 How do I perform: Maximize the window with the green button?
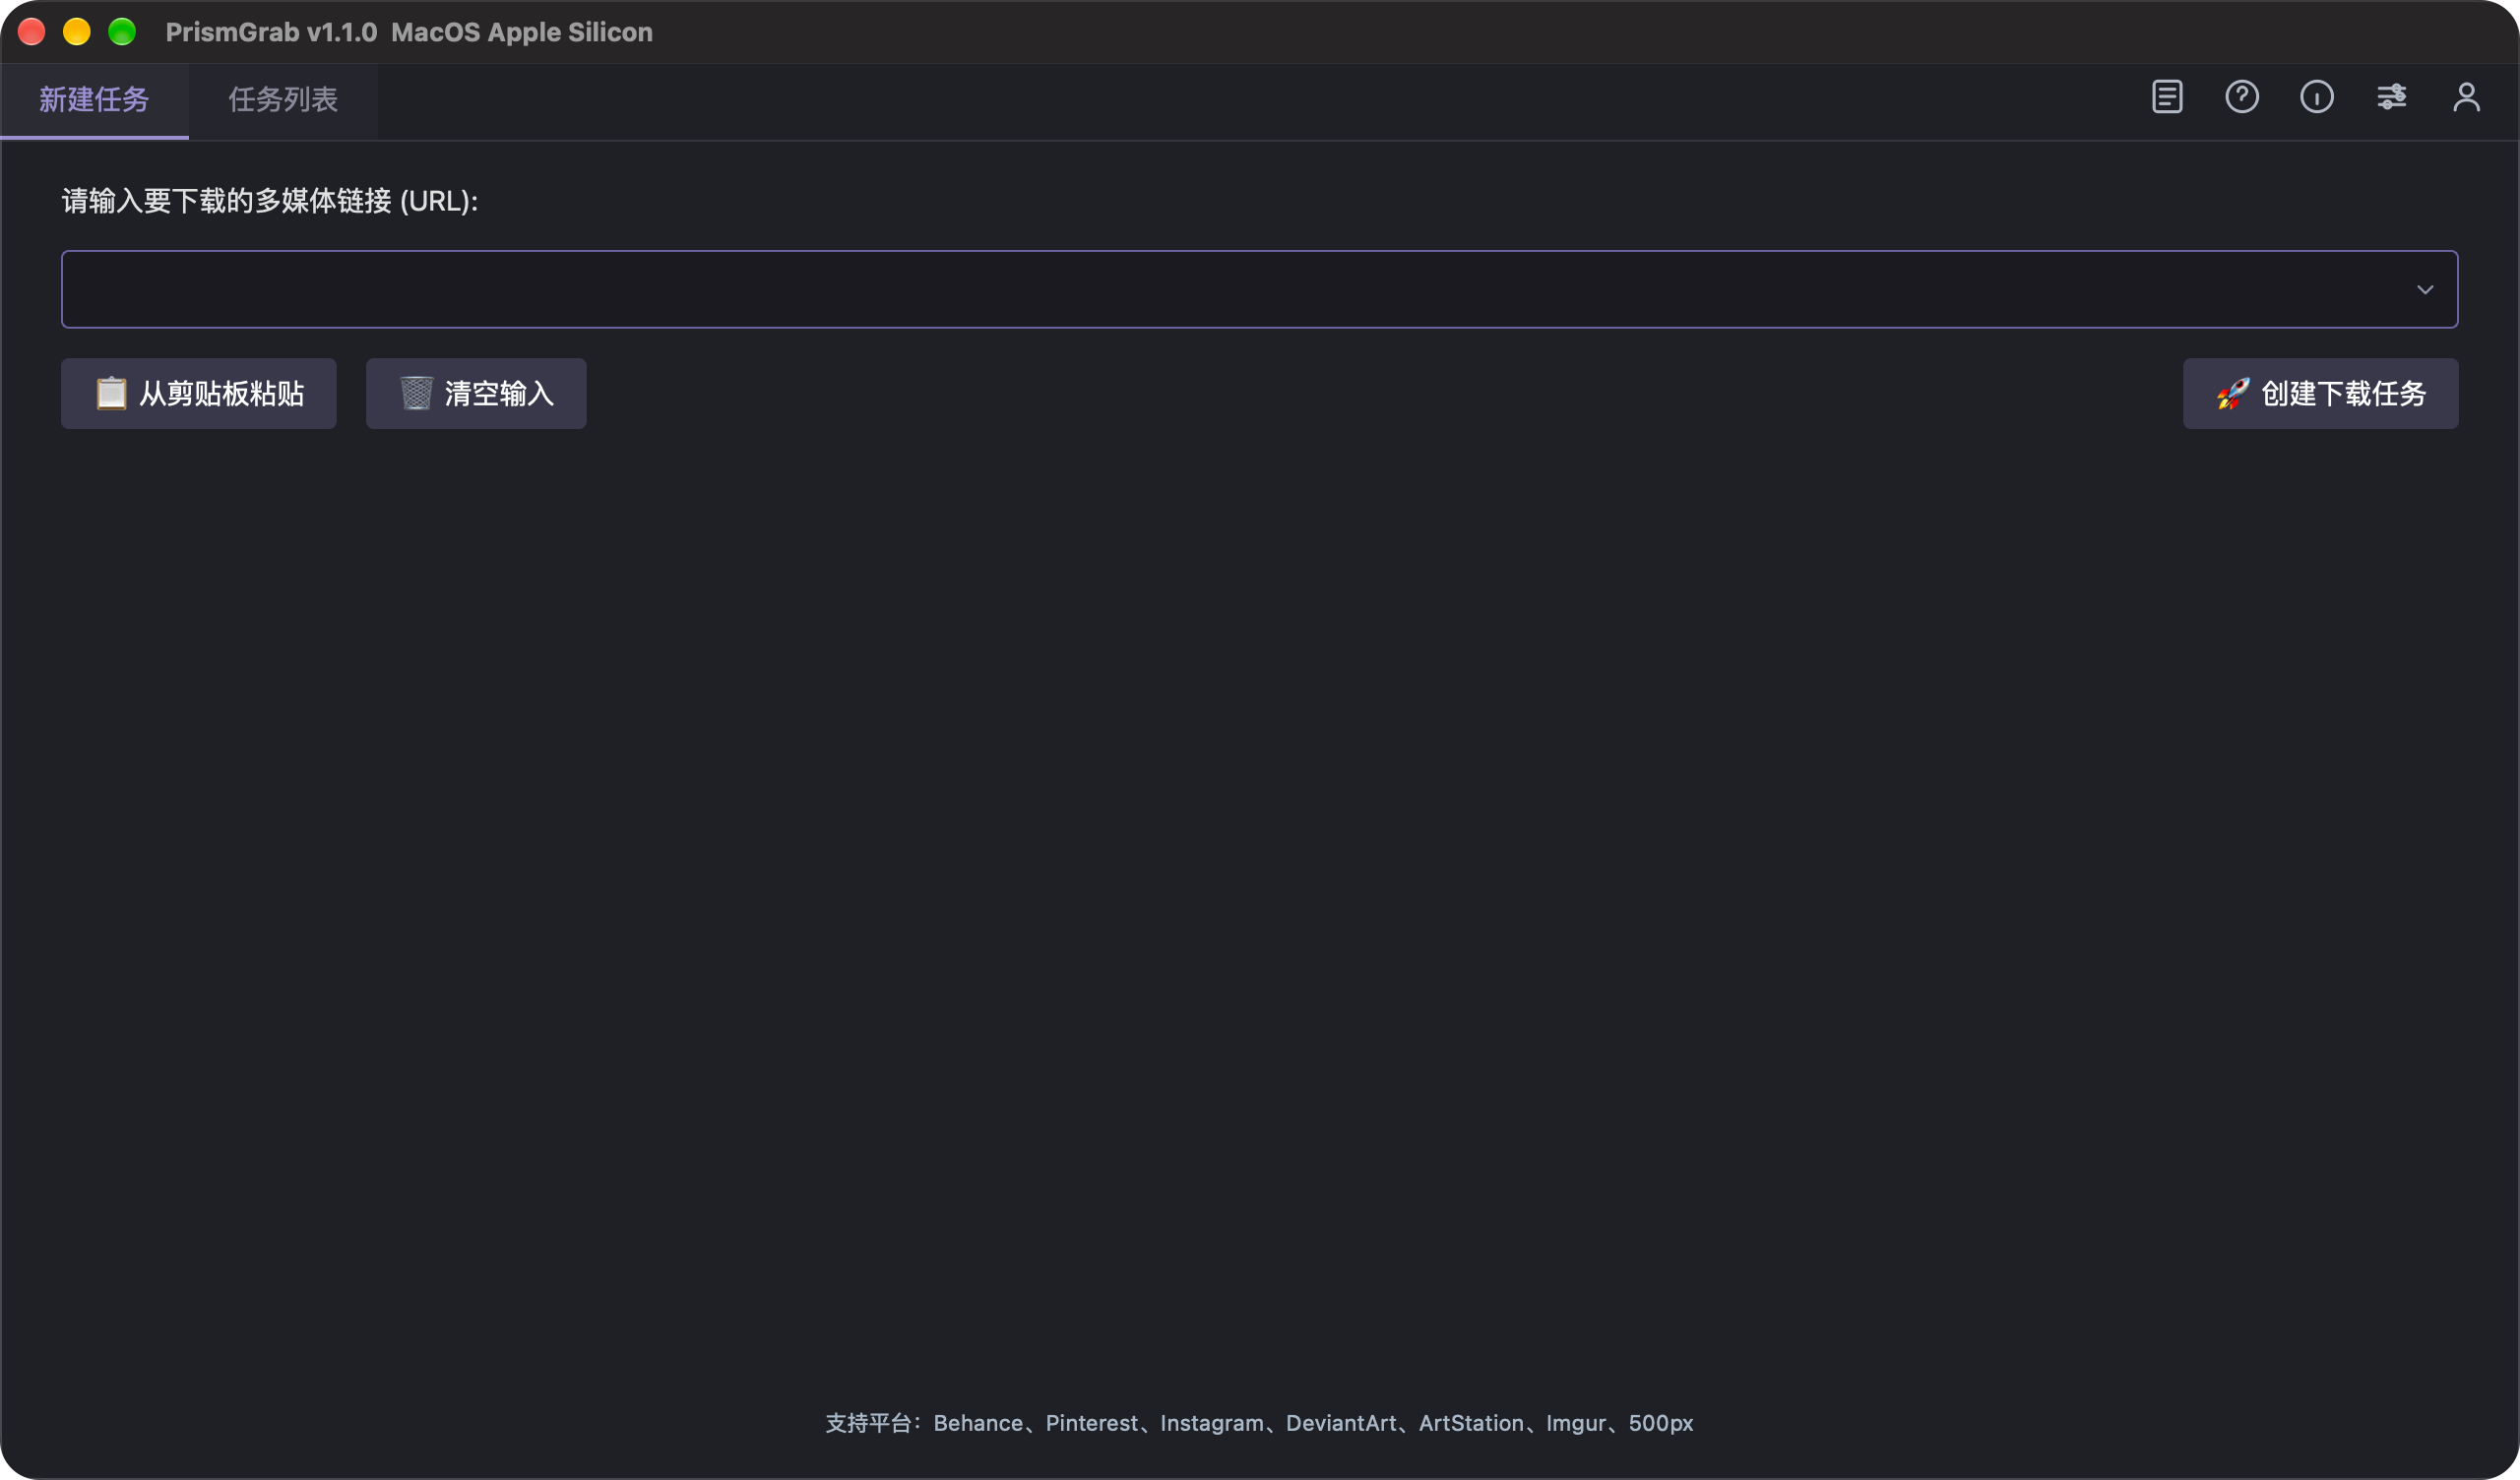122,32
